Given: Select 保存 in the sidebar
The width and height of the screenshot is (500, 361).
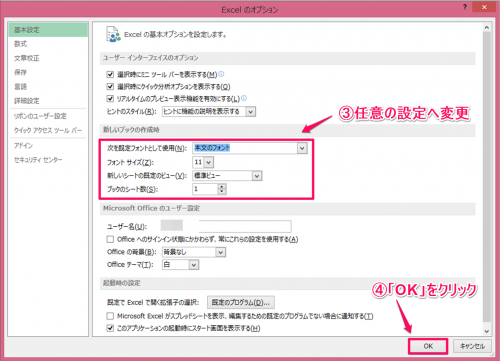Looking at the screenshot, I should pos(48,72).
